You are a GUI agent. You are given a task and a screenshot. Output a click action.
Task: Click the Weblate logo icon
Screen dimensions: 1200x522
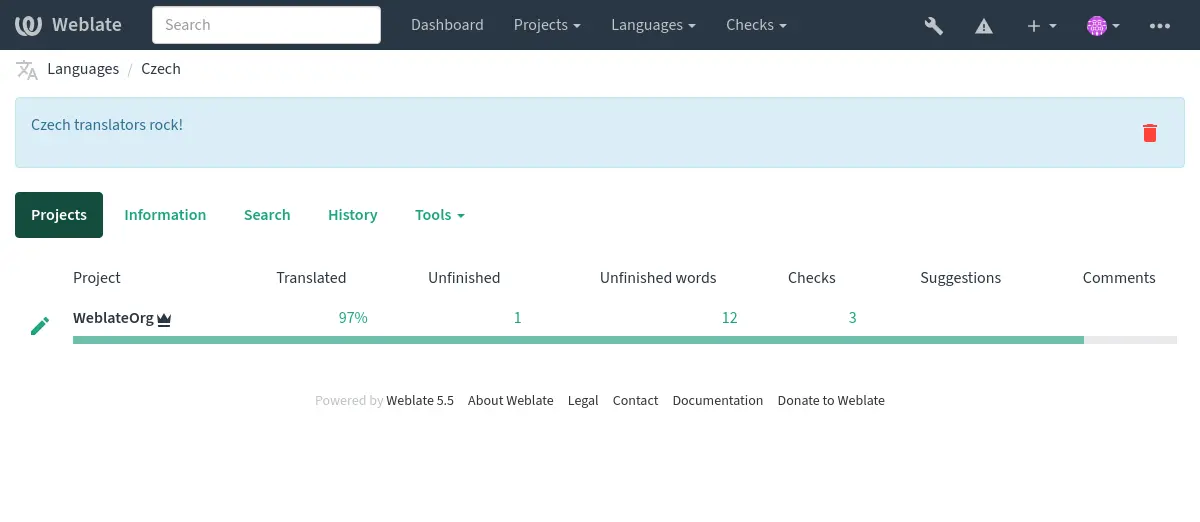pyautogui.click(x=28, y=25)
